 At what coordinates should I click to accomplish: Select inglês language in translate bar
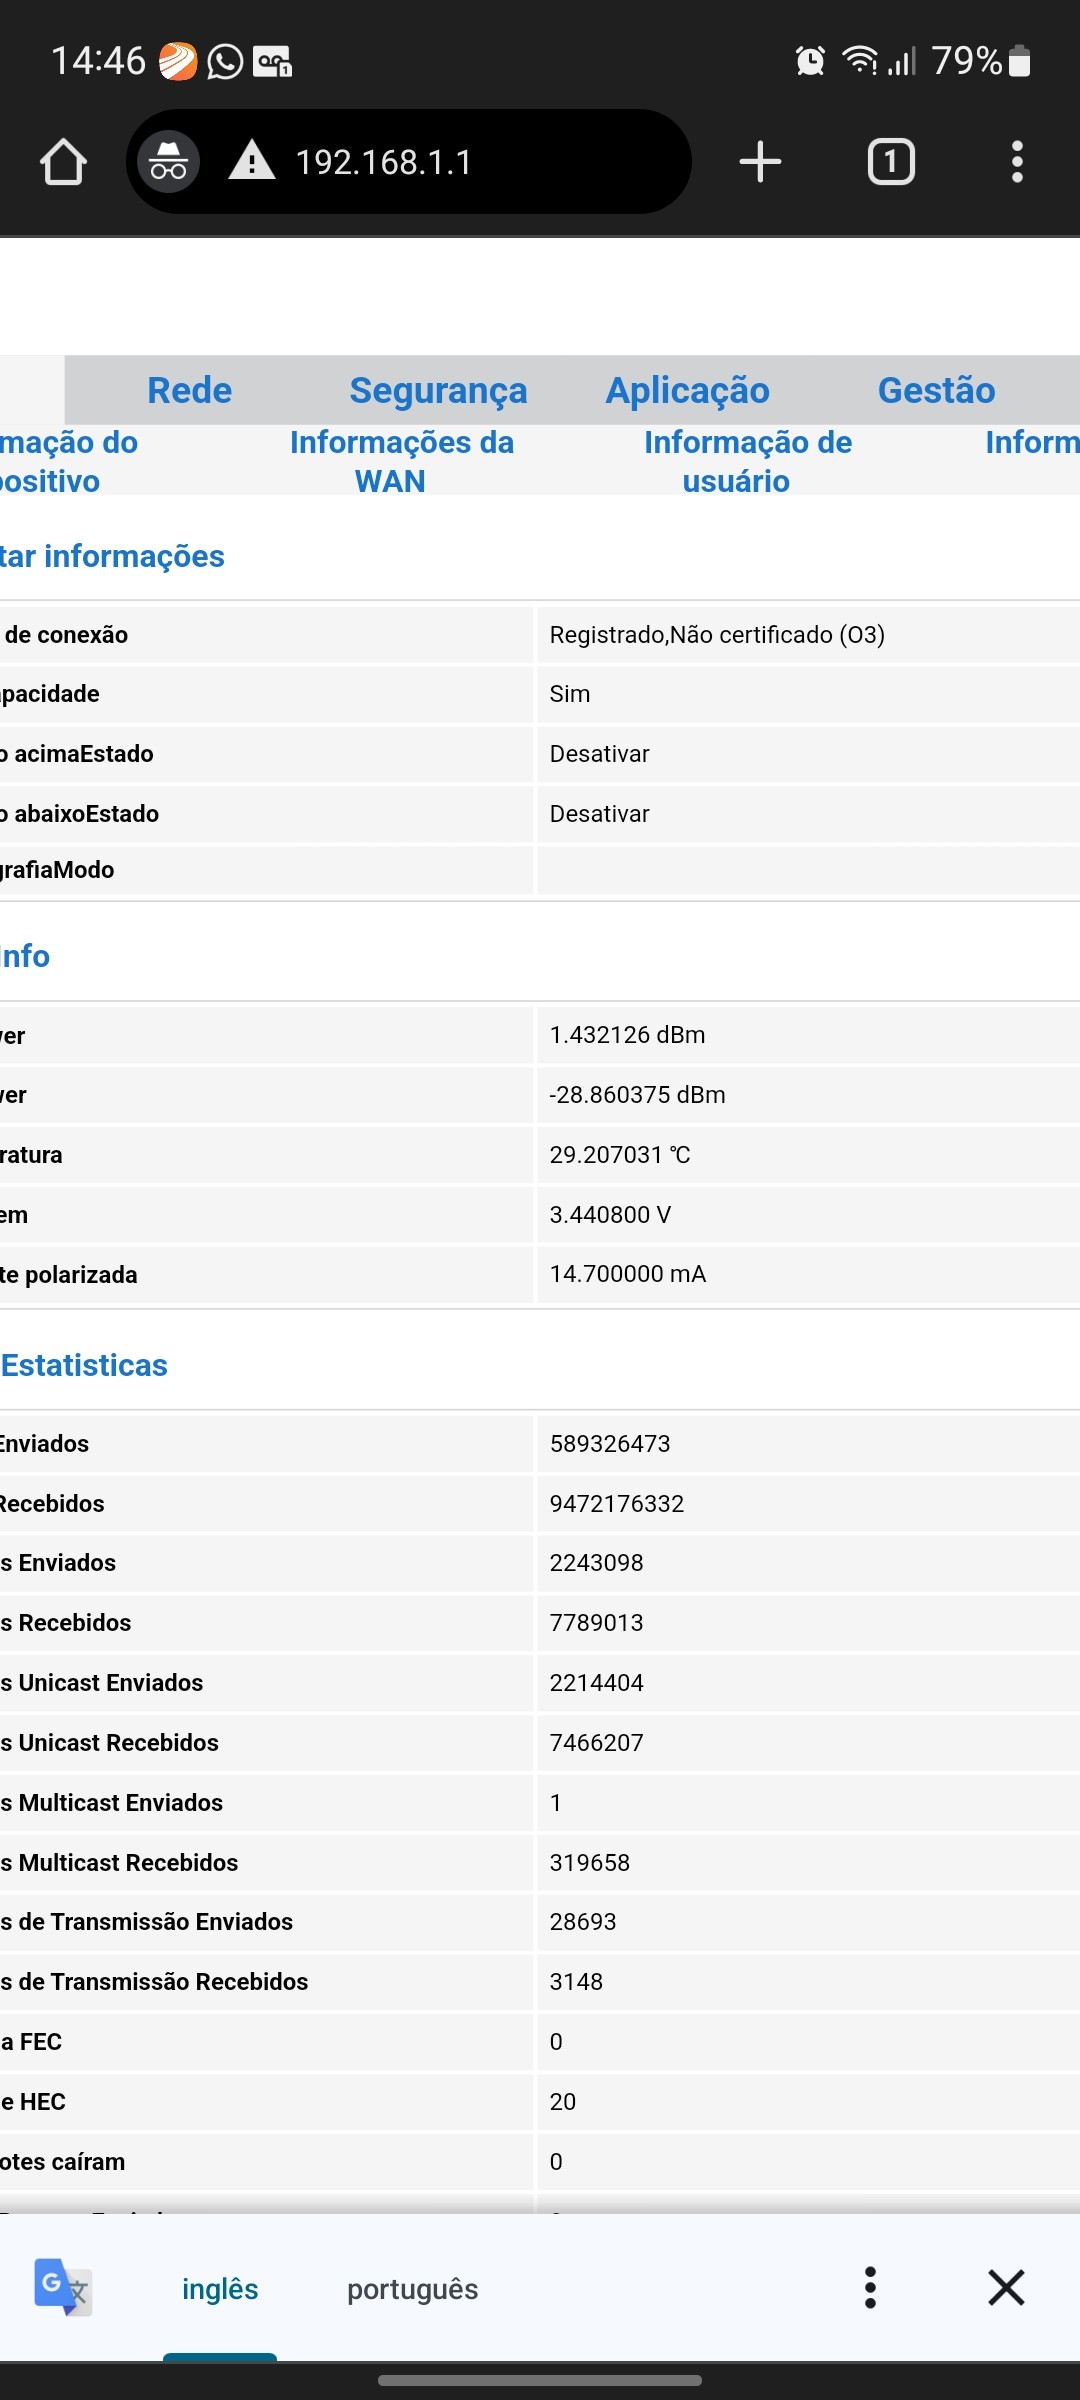click(x=220, y=2289)
